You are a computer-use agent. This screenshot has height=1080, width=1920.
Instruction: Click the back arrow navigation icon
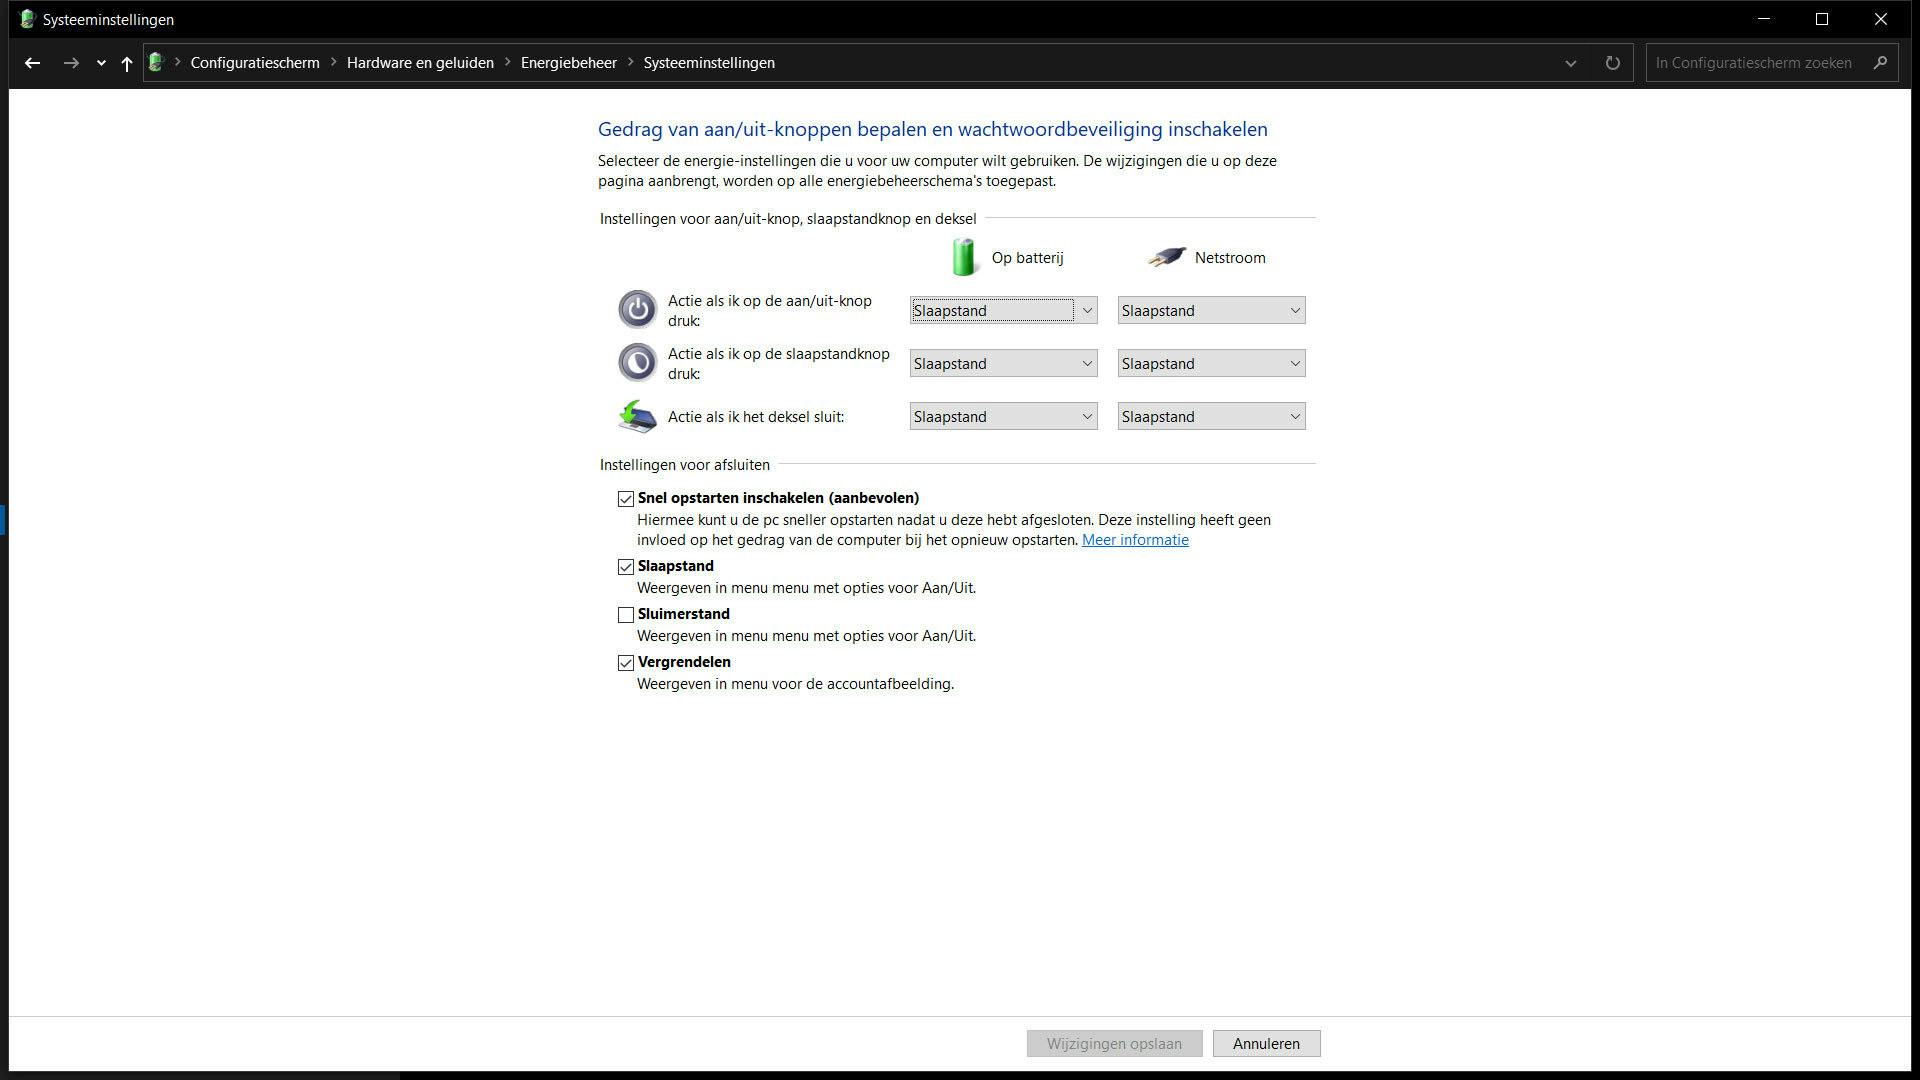[32, 63]
